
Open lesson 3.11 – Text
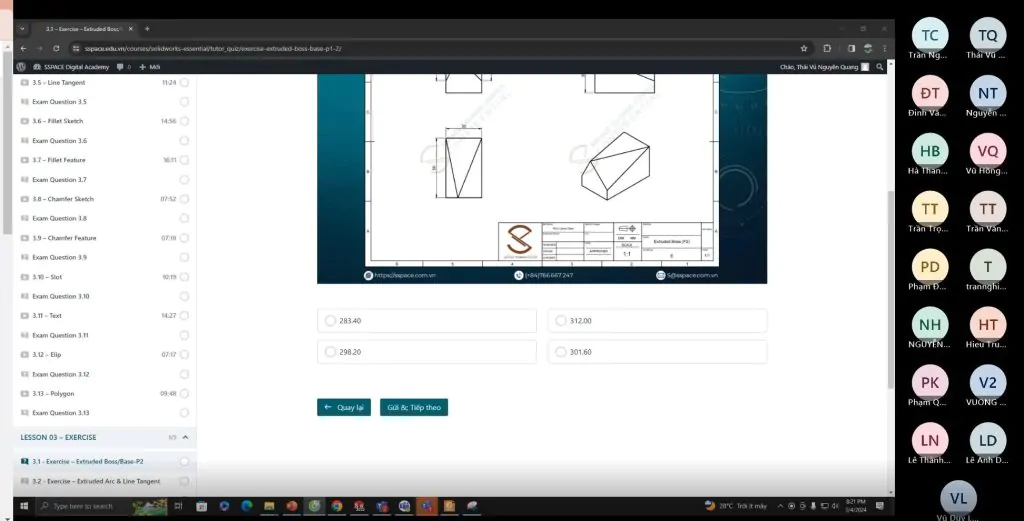click(47, 315)
